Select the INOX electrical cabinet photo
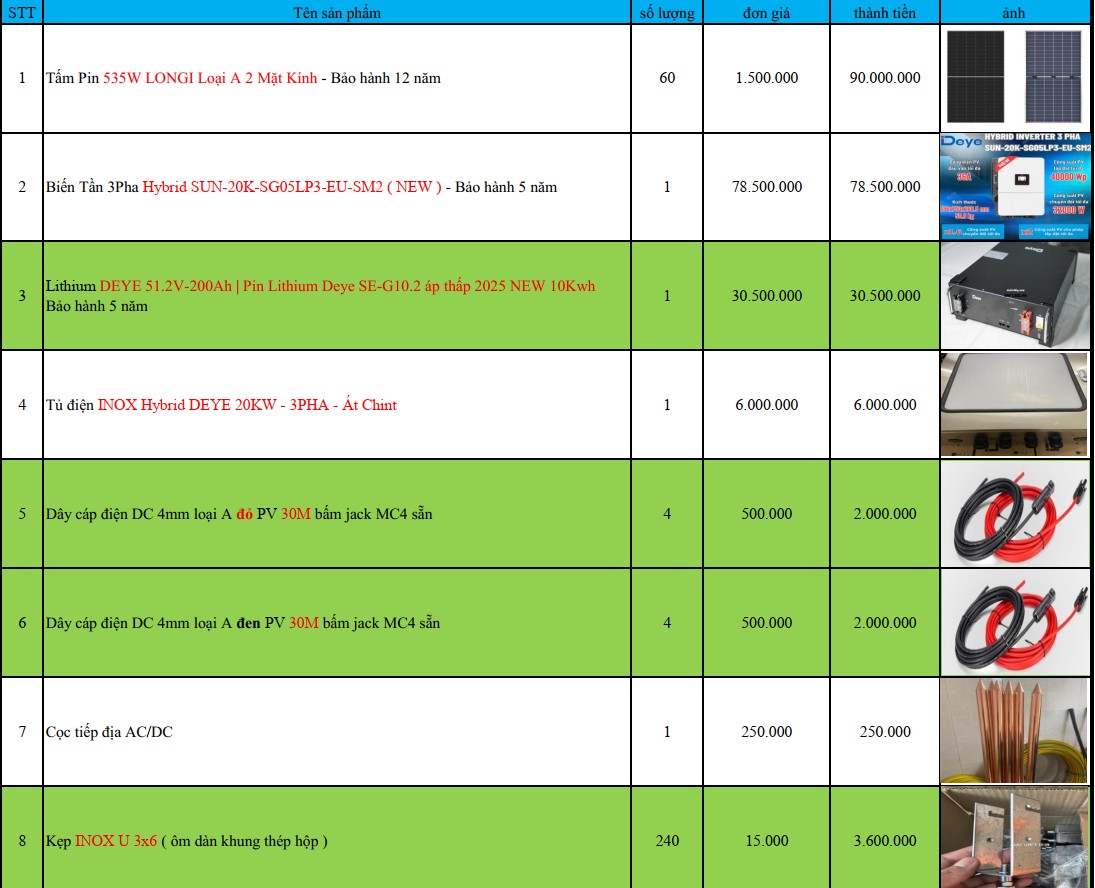Screen dimensions: 1095x888 [1015, 405]
